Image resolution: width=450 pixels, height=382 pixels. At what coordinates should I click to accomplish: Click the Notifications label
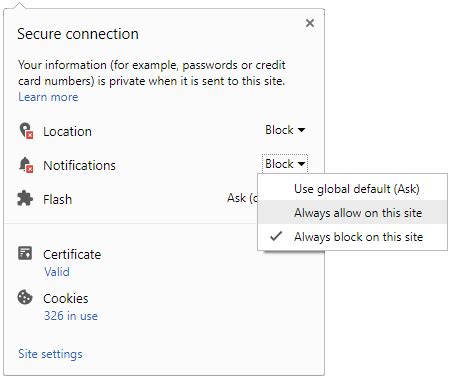(x=79, y=165)
